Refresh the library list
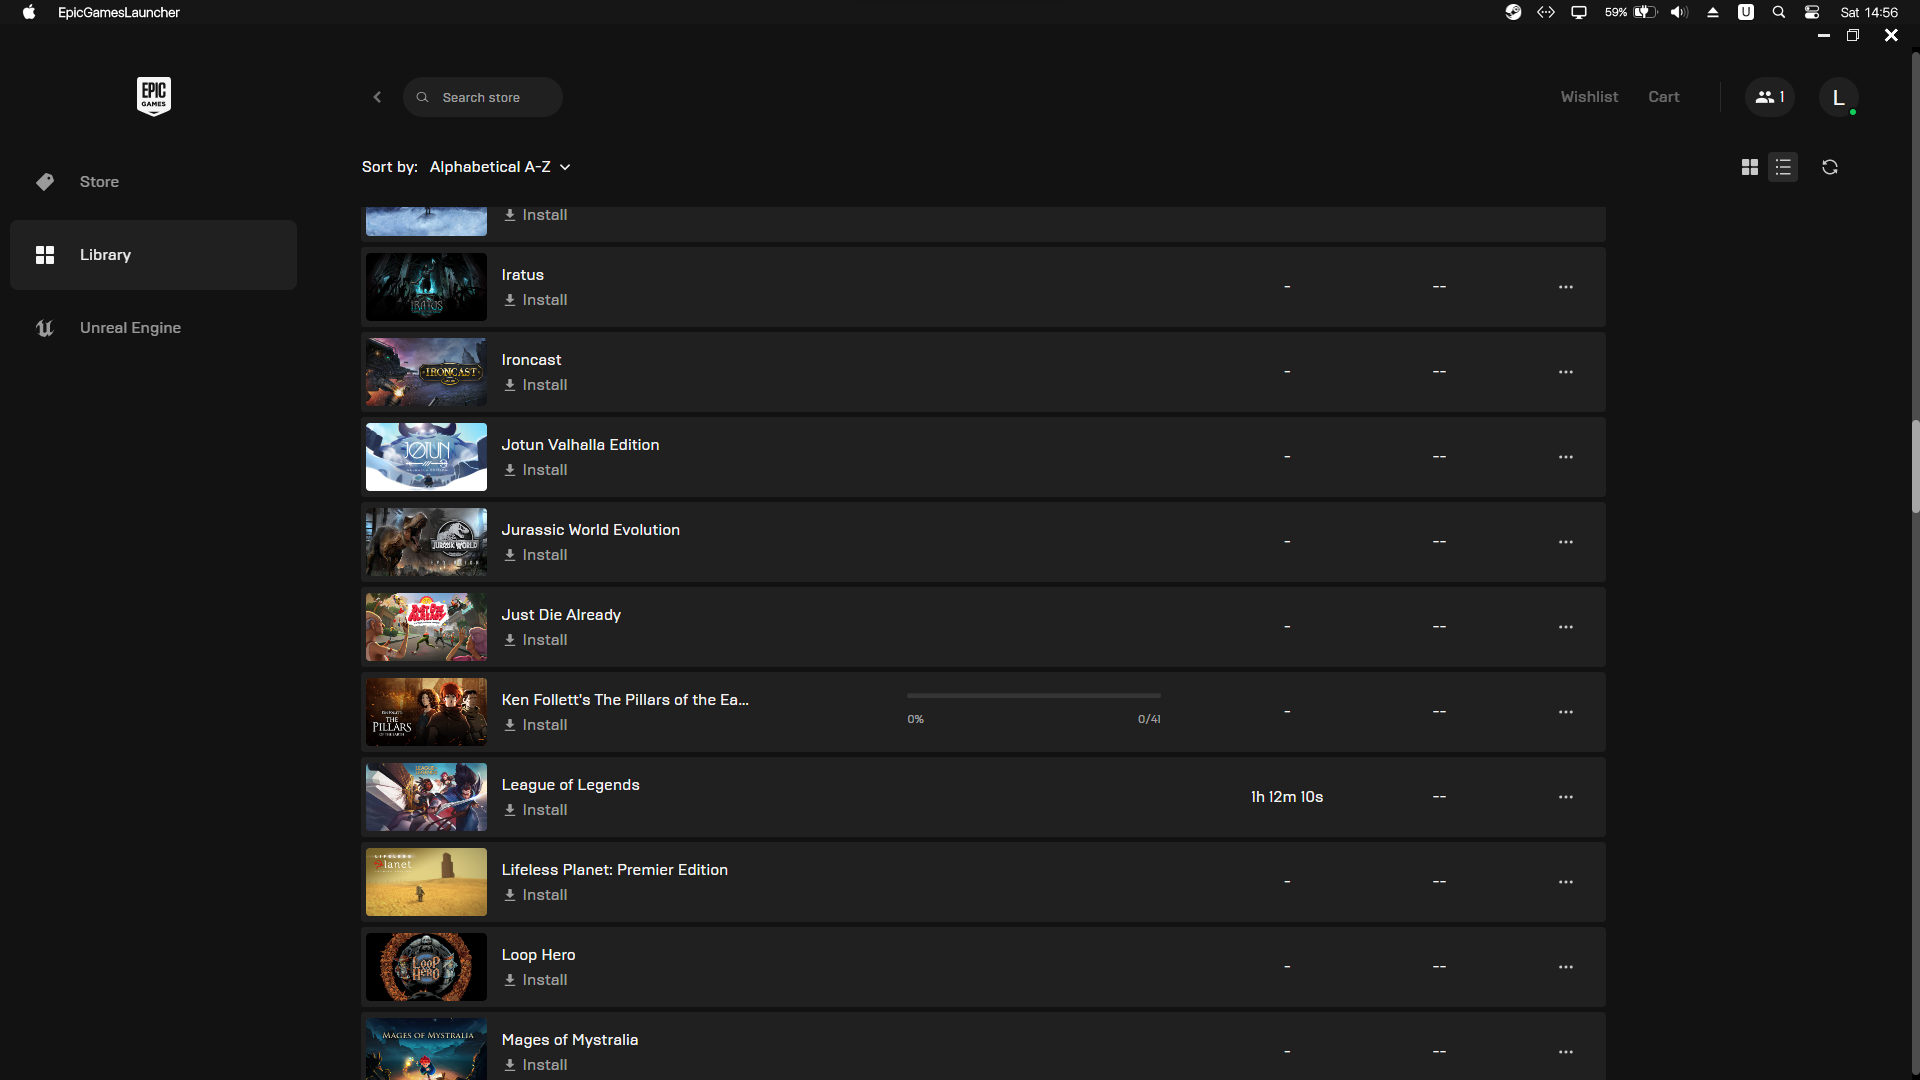The image size is (1920, 1080). click(1829, 167)
